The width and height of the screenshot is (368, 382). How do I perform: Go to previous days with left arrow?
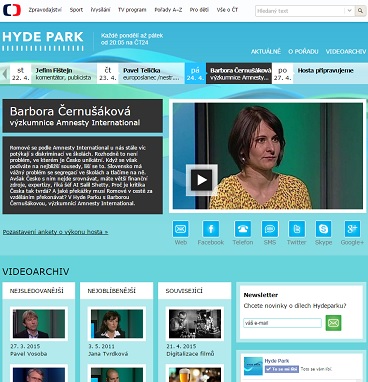5,73
